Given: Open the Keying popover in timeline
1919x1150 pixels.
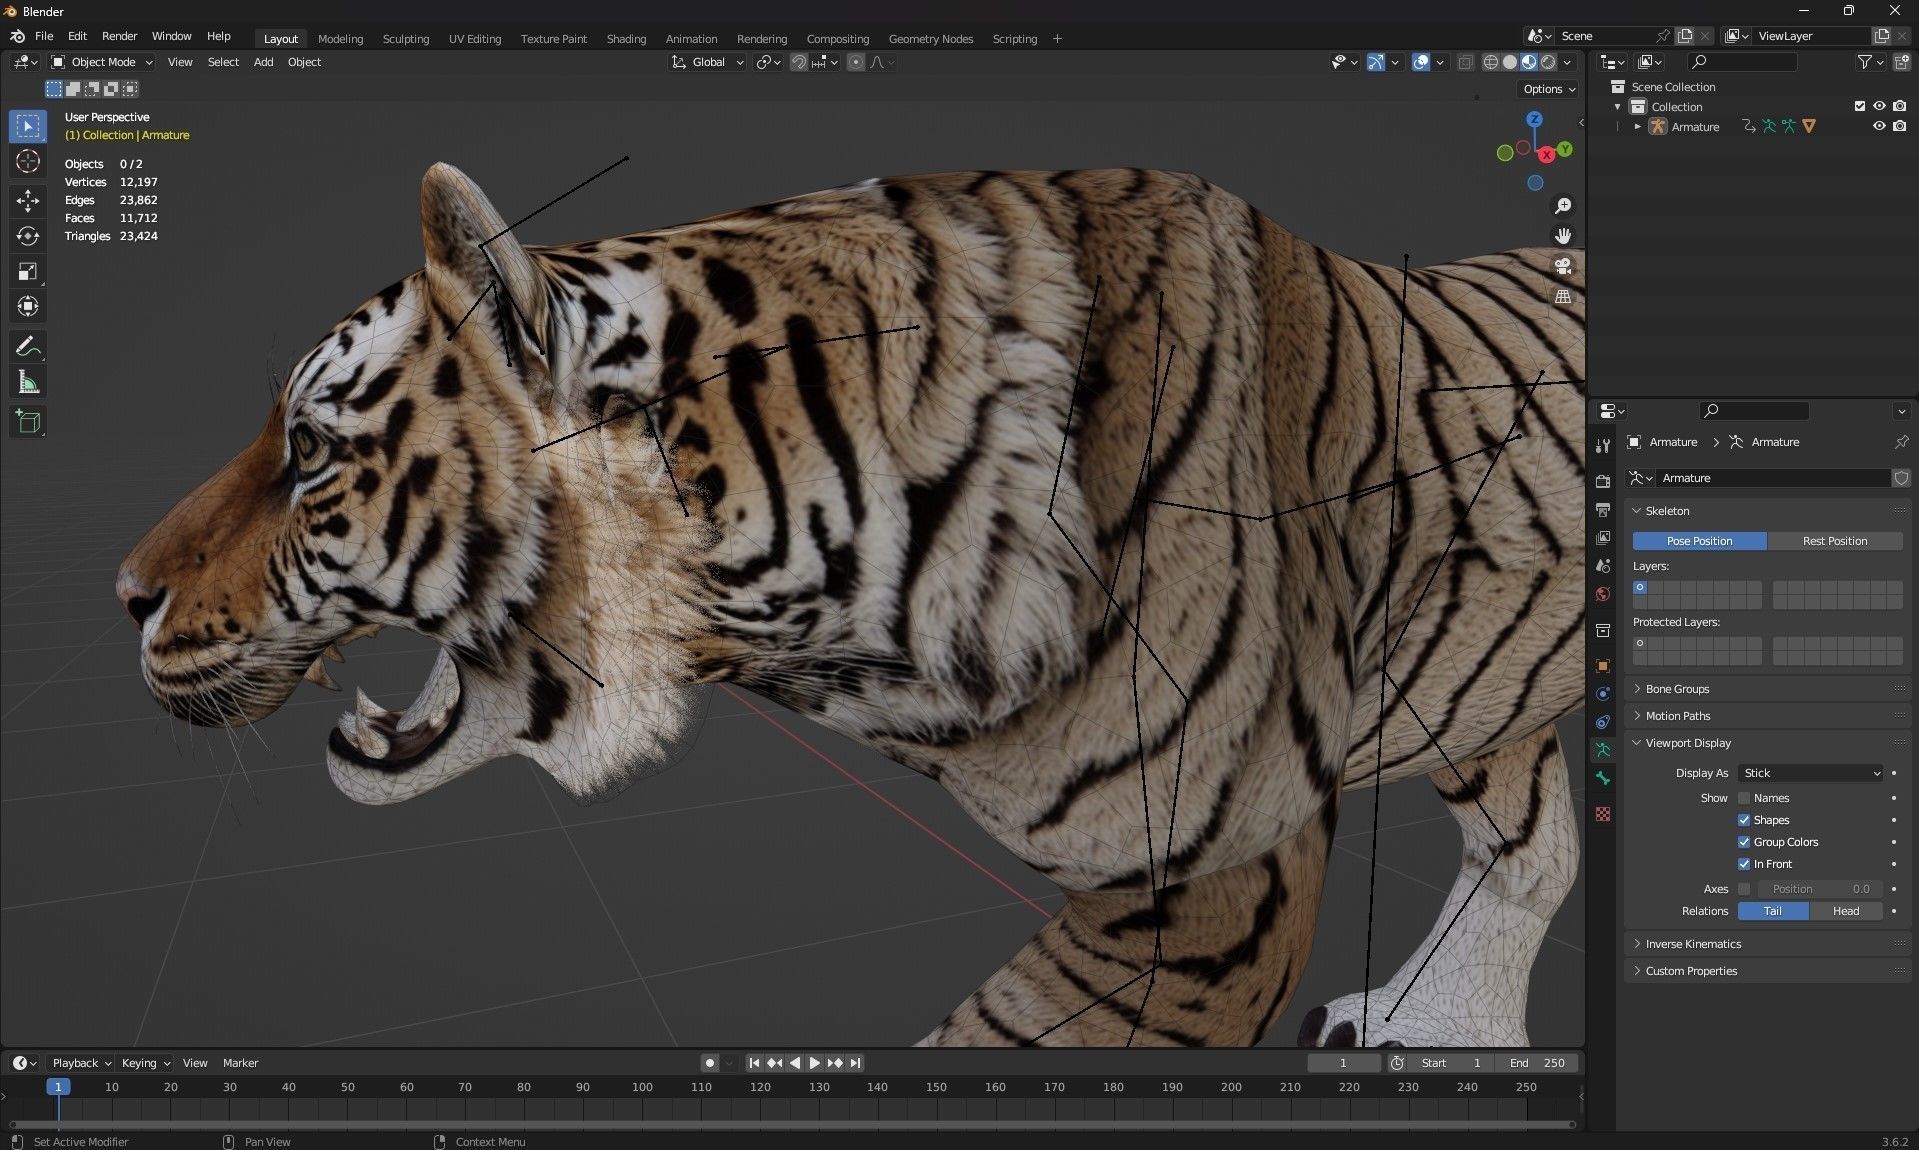Looking at the screenshot, I should tap(145, 1063).
